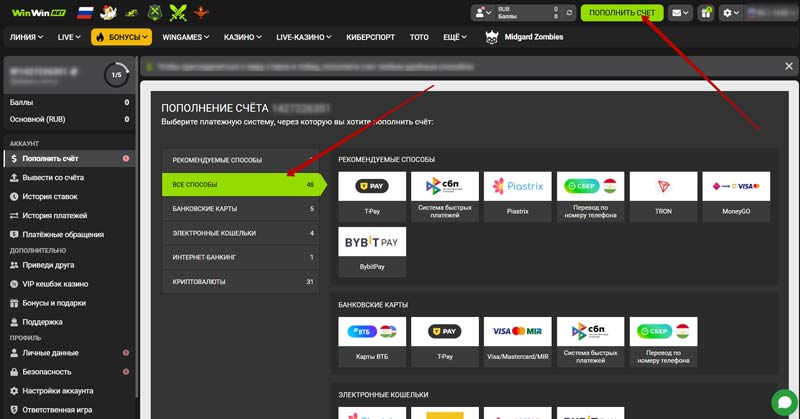Refresh the balance with the reload icon
Viewport: 800px width, 419px height.
click(569, 13)
